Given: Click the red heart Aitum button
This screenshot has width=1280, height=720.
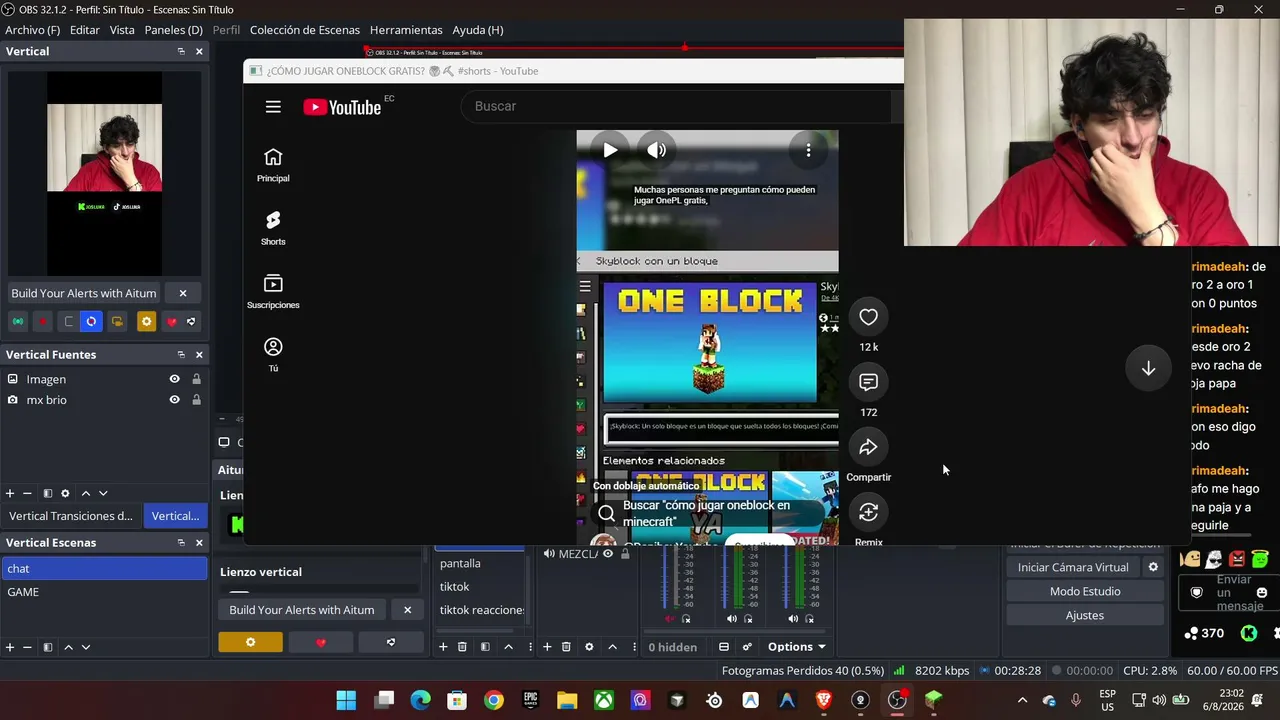Looking at the screenshot, I should (x=320, y=642).
